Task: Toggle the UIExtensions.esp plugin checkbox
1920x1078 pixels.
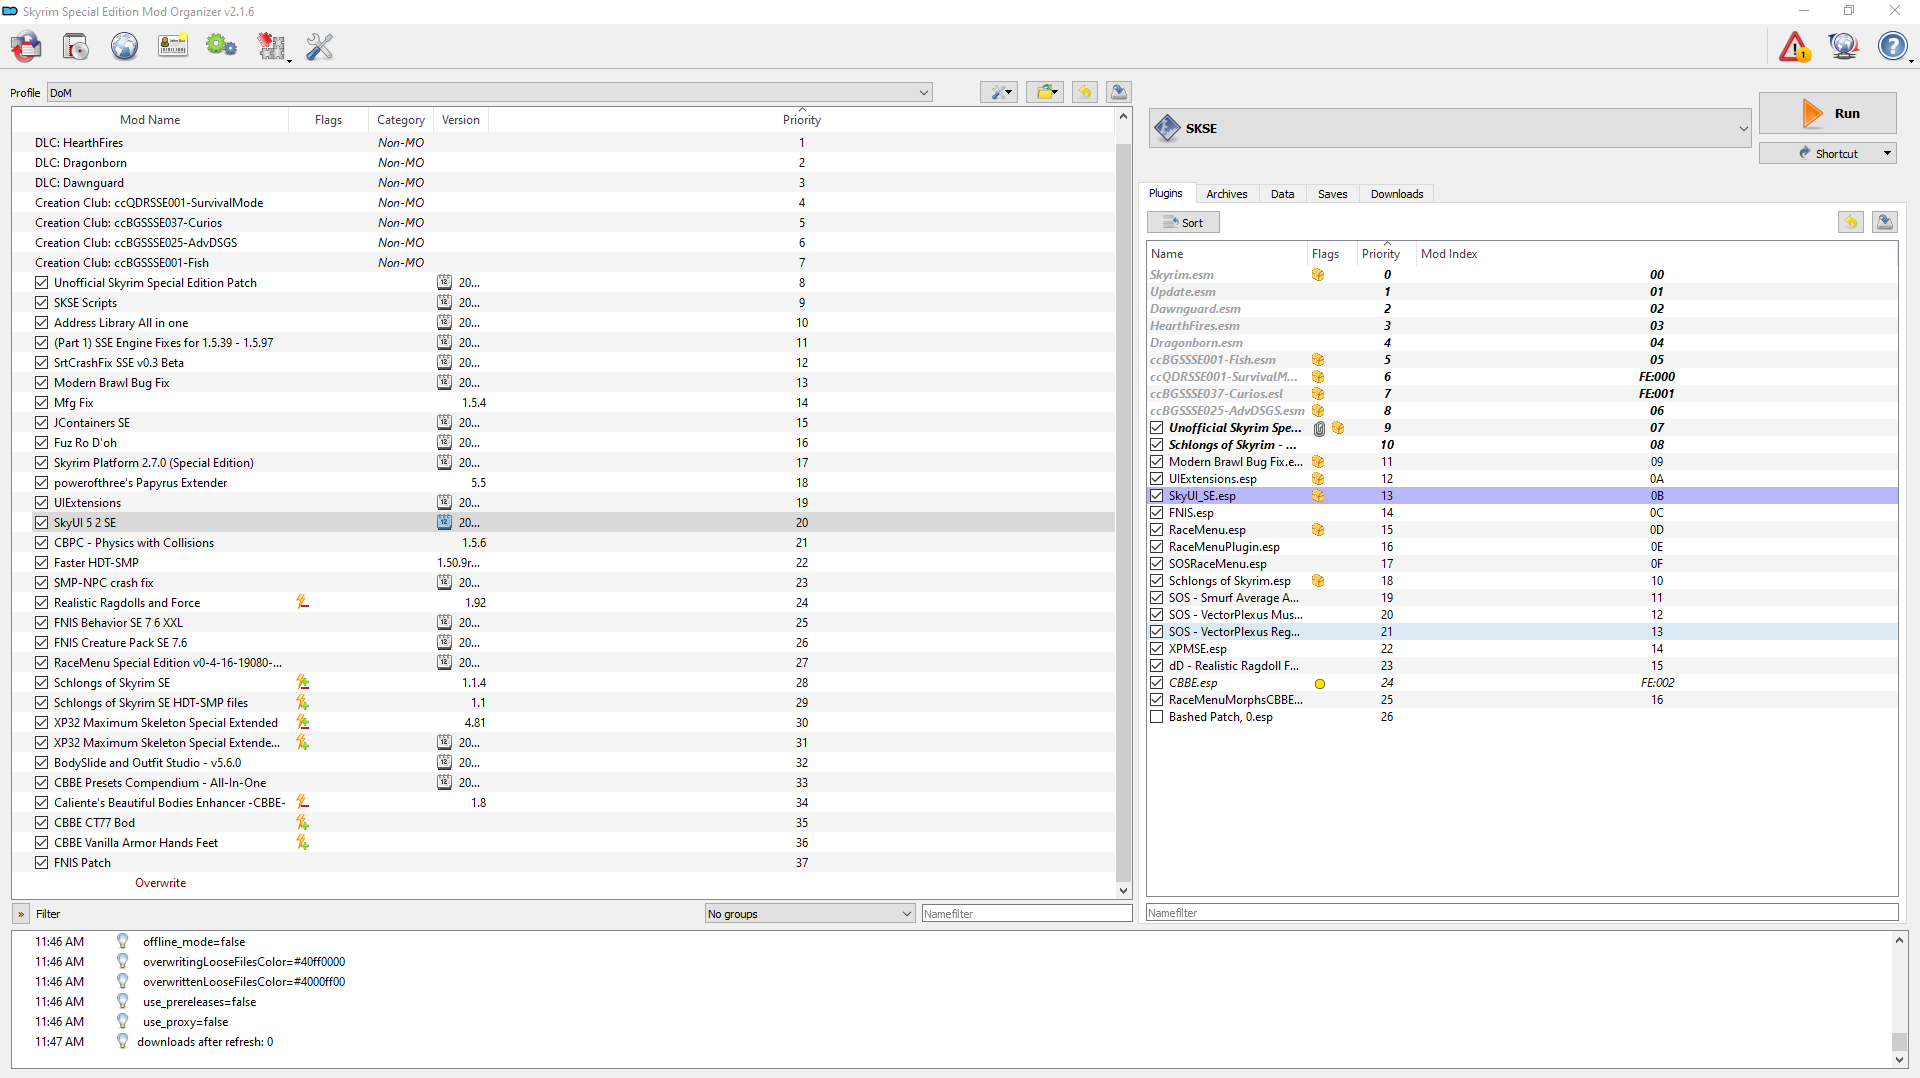Action: pos(1156,479)
